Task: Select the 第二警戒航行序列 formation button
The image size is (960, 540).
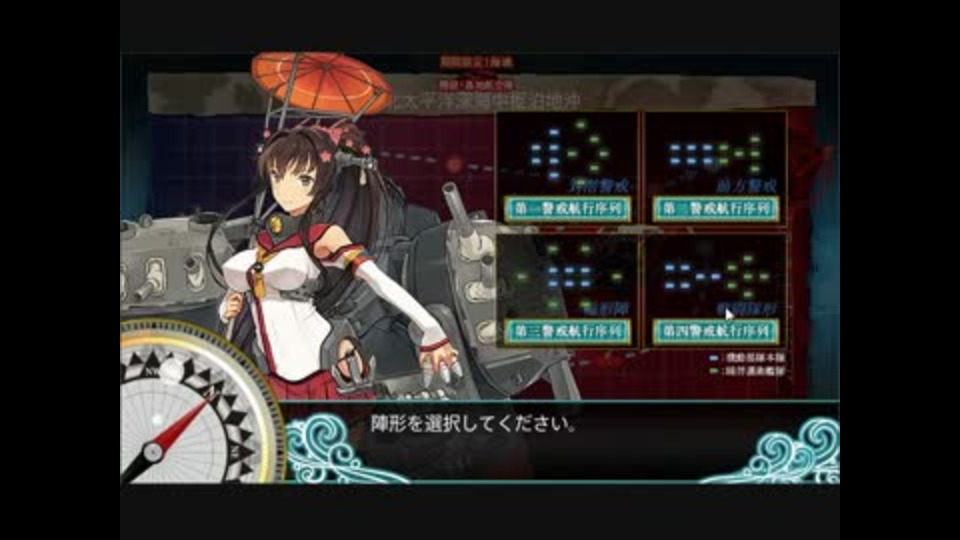Action: [715, 209]
